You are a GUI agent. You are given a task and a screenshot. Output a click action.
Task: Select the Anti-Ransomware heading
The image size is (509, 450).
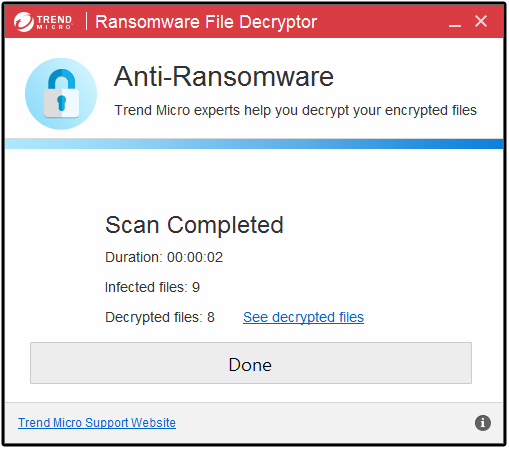pyautogui.click(x=224, y=76)
